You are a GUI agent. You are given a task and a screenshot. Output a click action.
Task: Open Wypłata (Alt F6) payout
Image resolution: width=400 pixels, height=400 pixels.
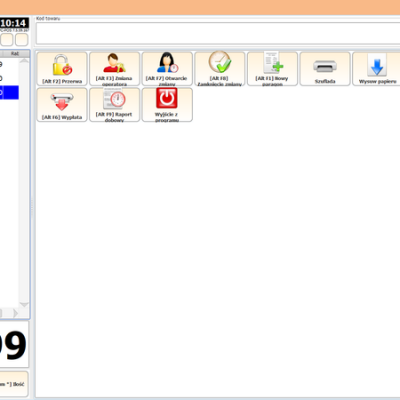click(x=62, y=105)
